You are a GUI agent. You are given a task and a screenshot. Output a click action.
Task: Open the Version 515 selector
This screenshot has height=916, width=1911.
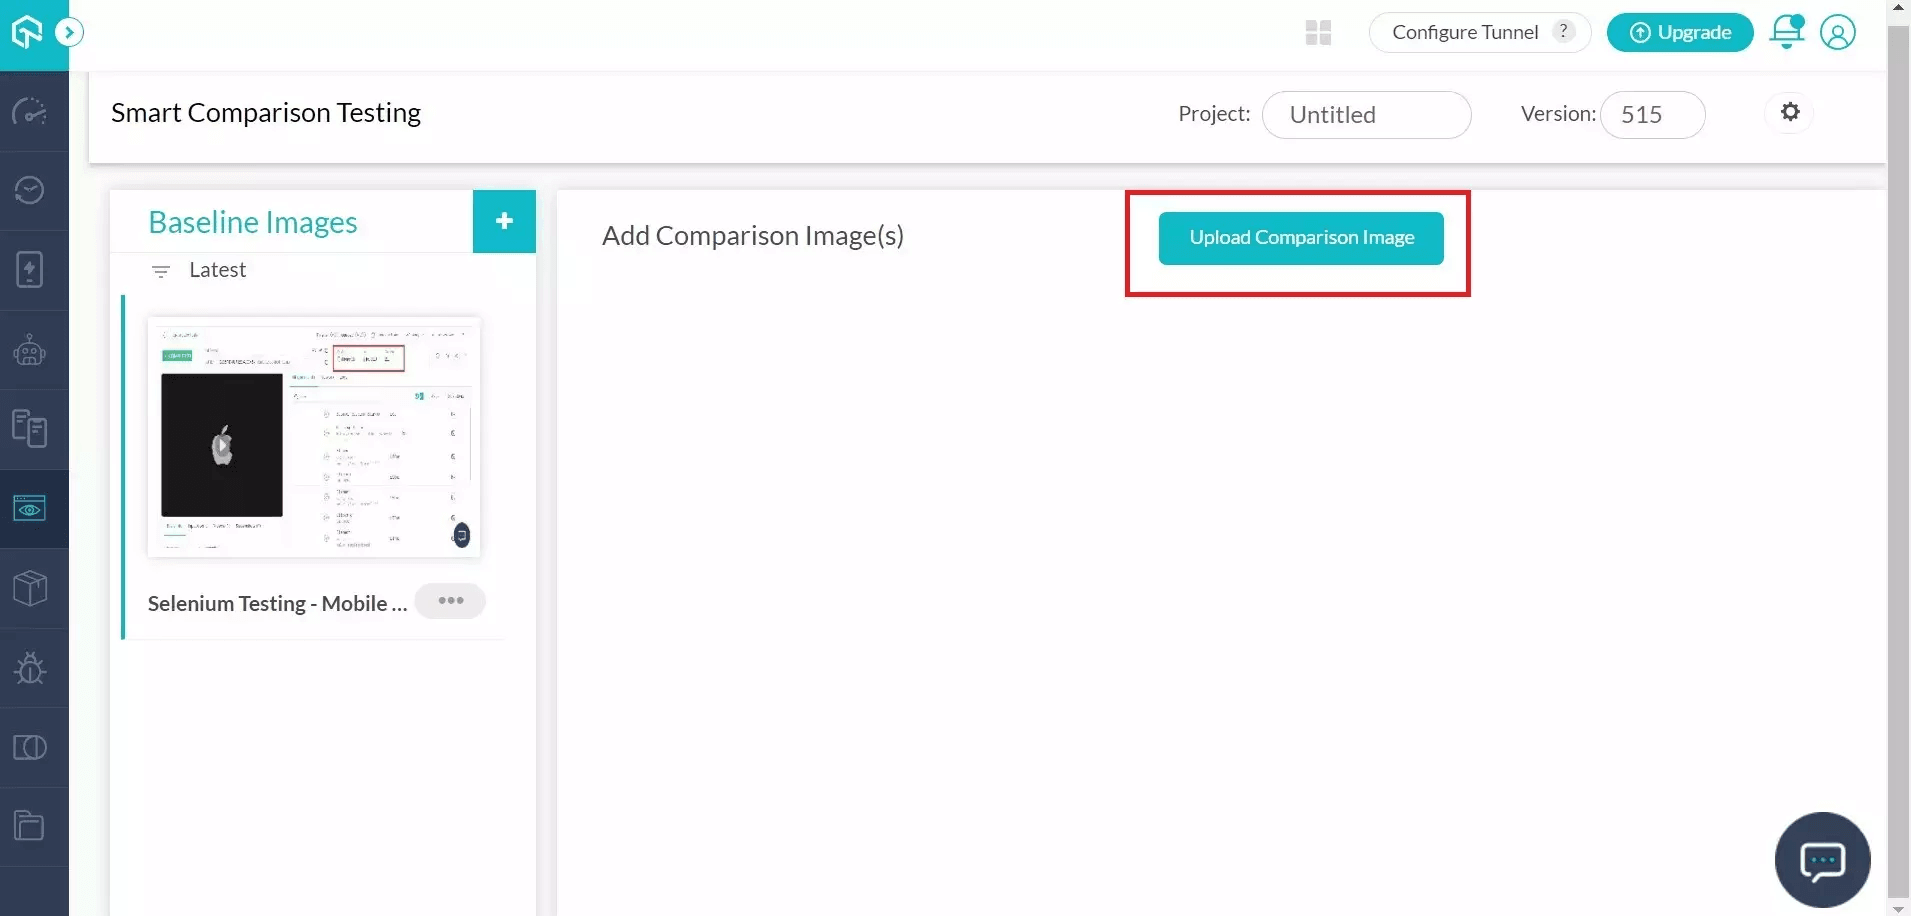coord(1652,114)
